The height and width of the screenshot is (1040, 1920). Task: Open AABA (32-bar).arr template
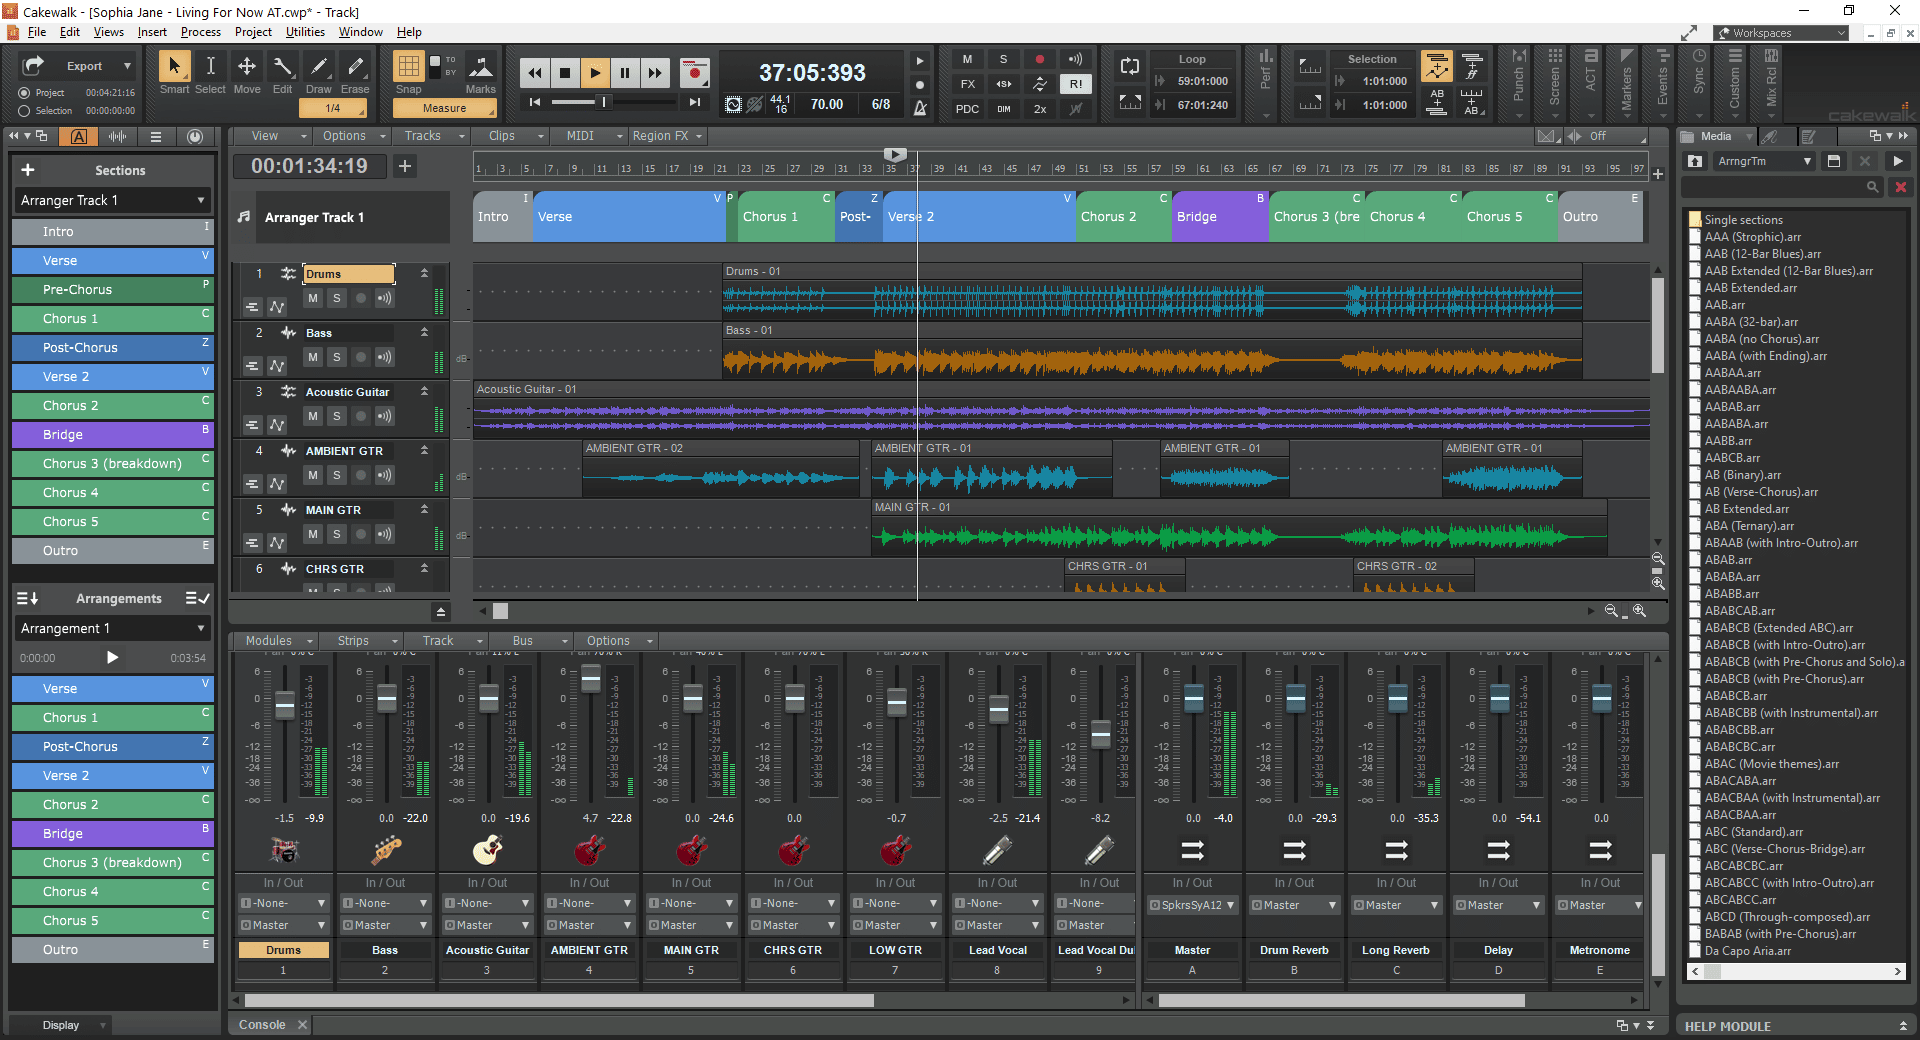1750,322
